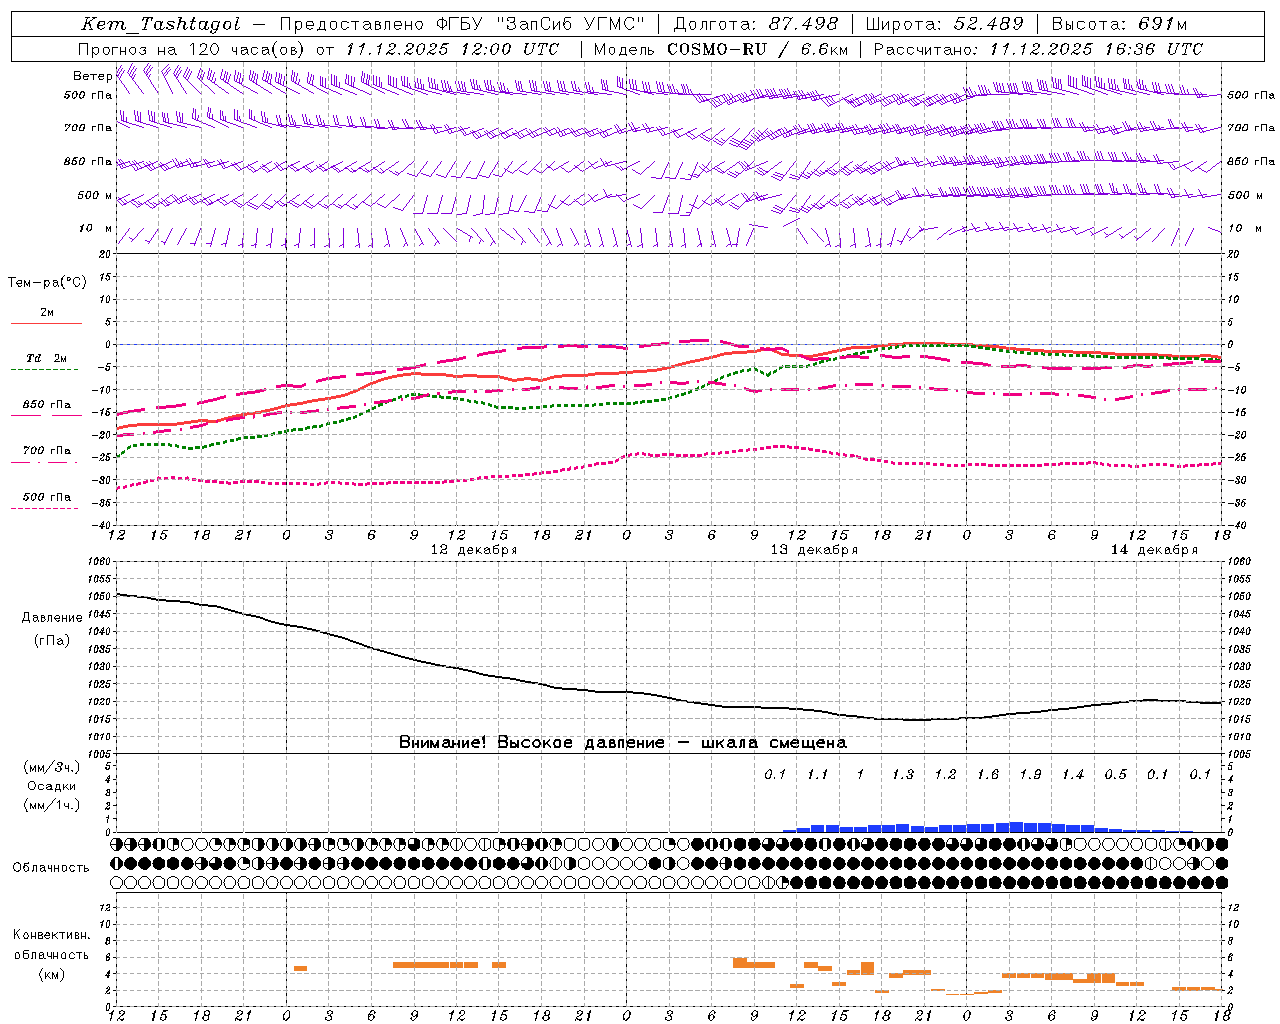
Task: Click the '1.4' three-hour precipitation value
Action: [1073, 774]
